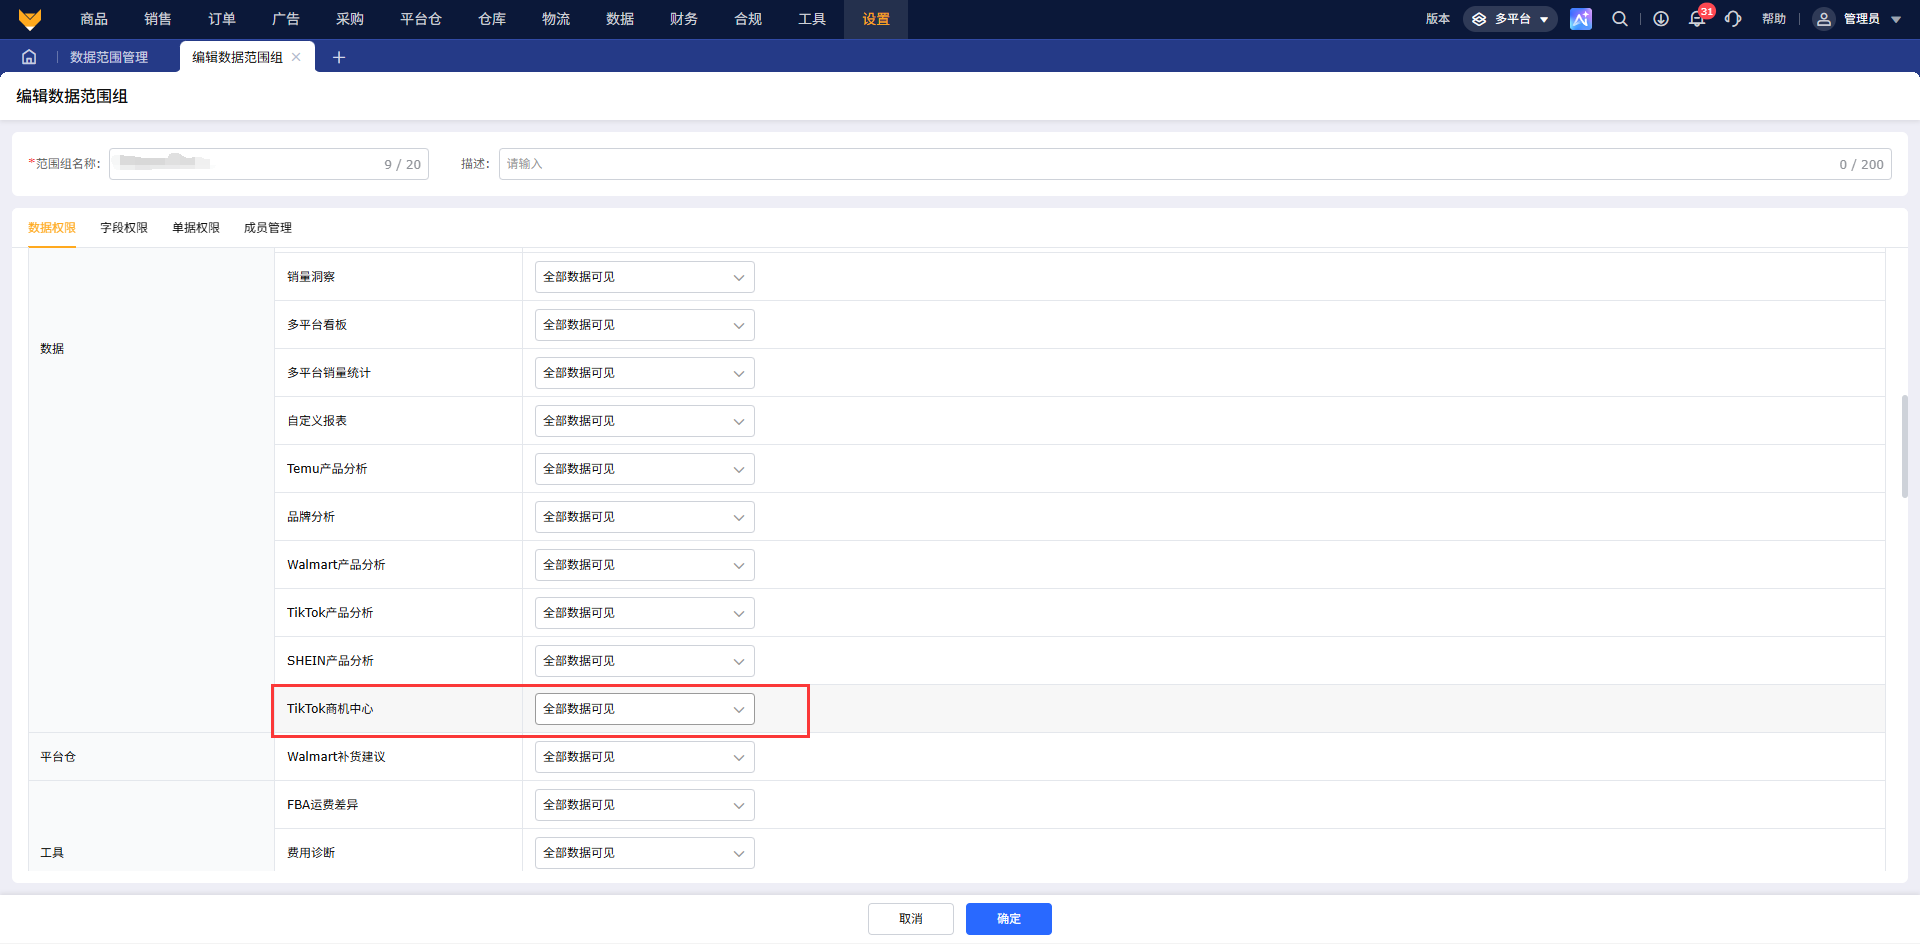Switch to 成员管理 tab
Image resolution: width=1920 pixels, height=944 pixels.
point(268,228)
